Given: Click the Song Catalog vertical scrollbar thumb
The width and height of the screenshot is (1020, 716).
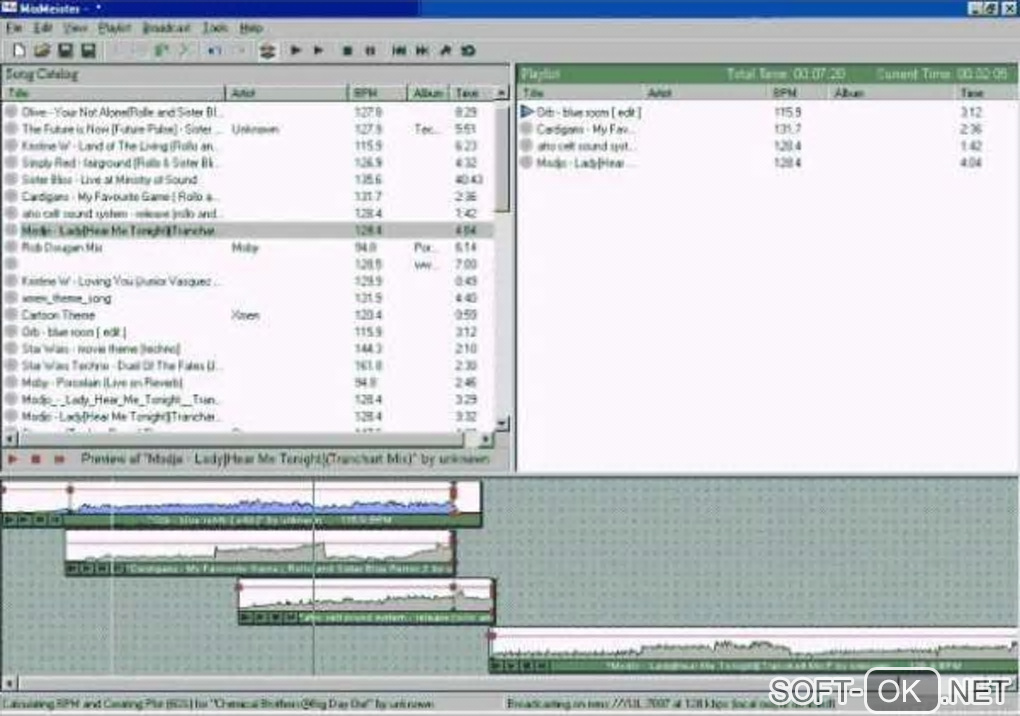Looking at the screenshot, I should coord(501,156).
